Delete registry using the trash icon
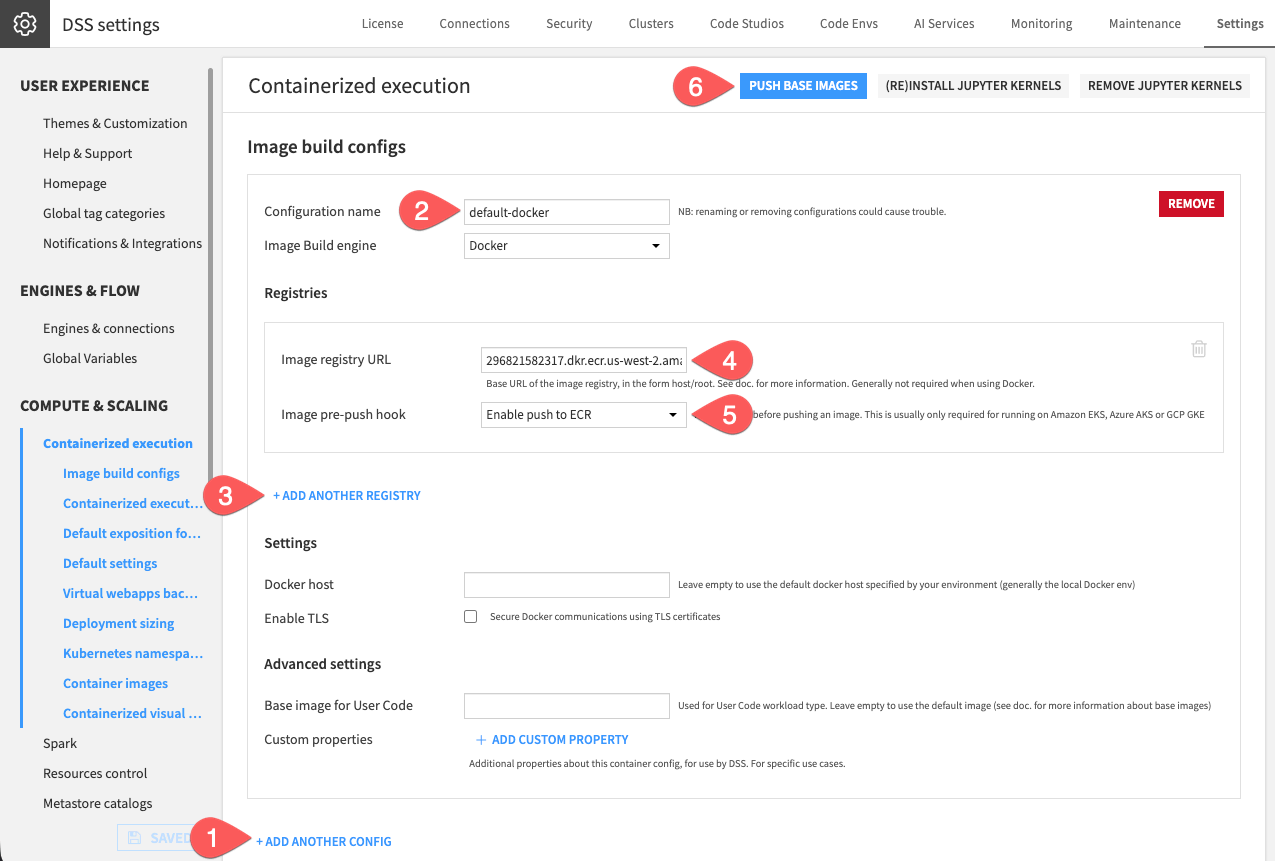The height and width of the screenshot is (861, 1275). [1199, 349]
